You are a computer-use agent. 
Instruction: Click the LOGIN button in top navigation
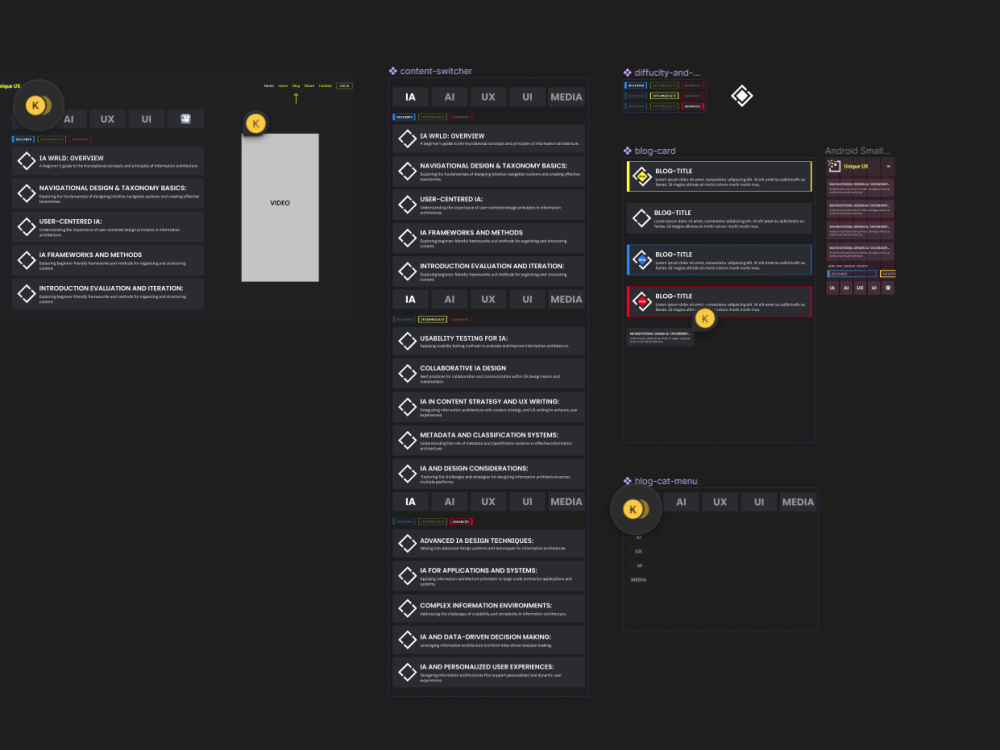345,86
